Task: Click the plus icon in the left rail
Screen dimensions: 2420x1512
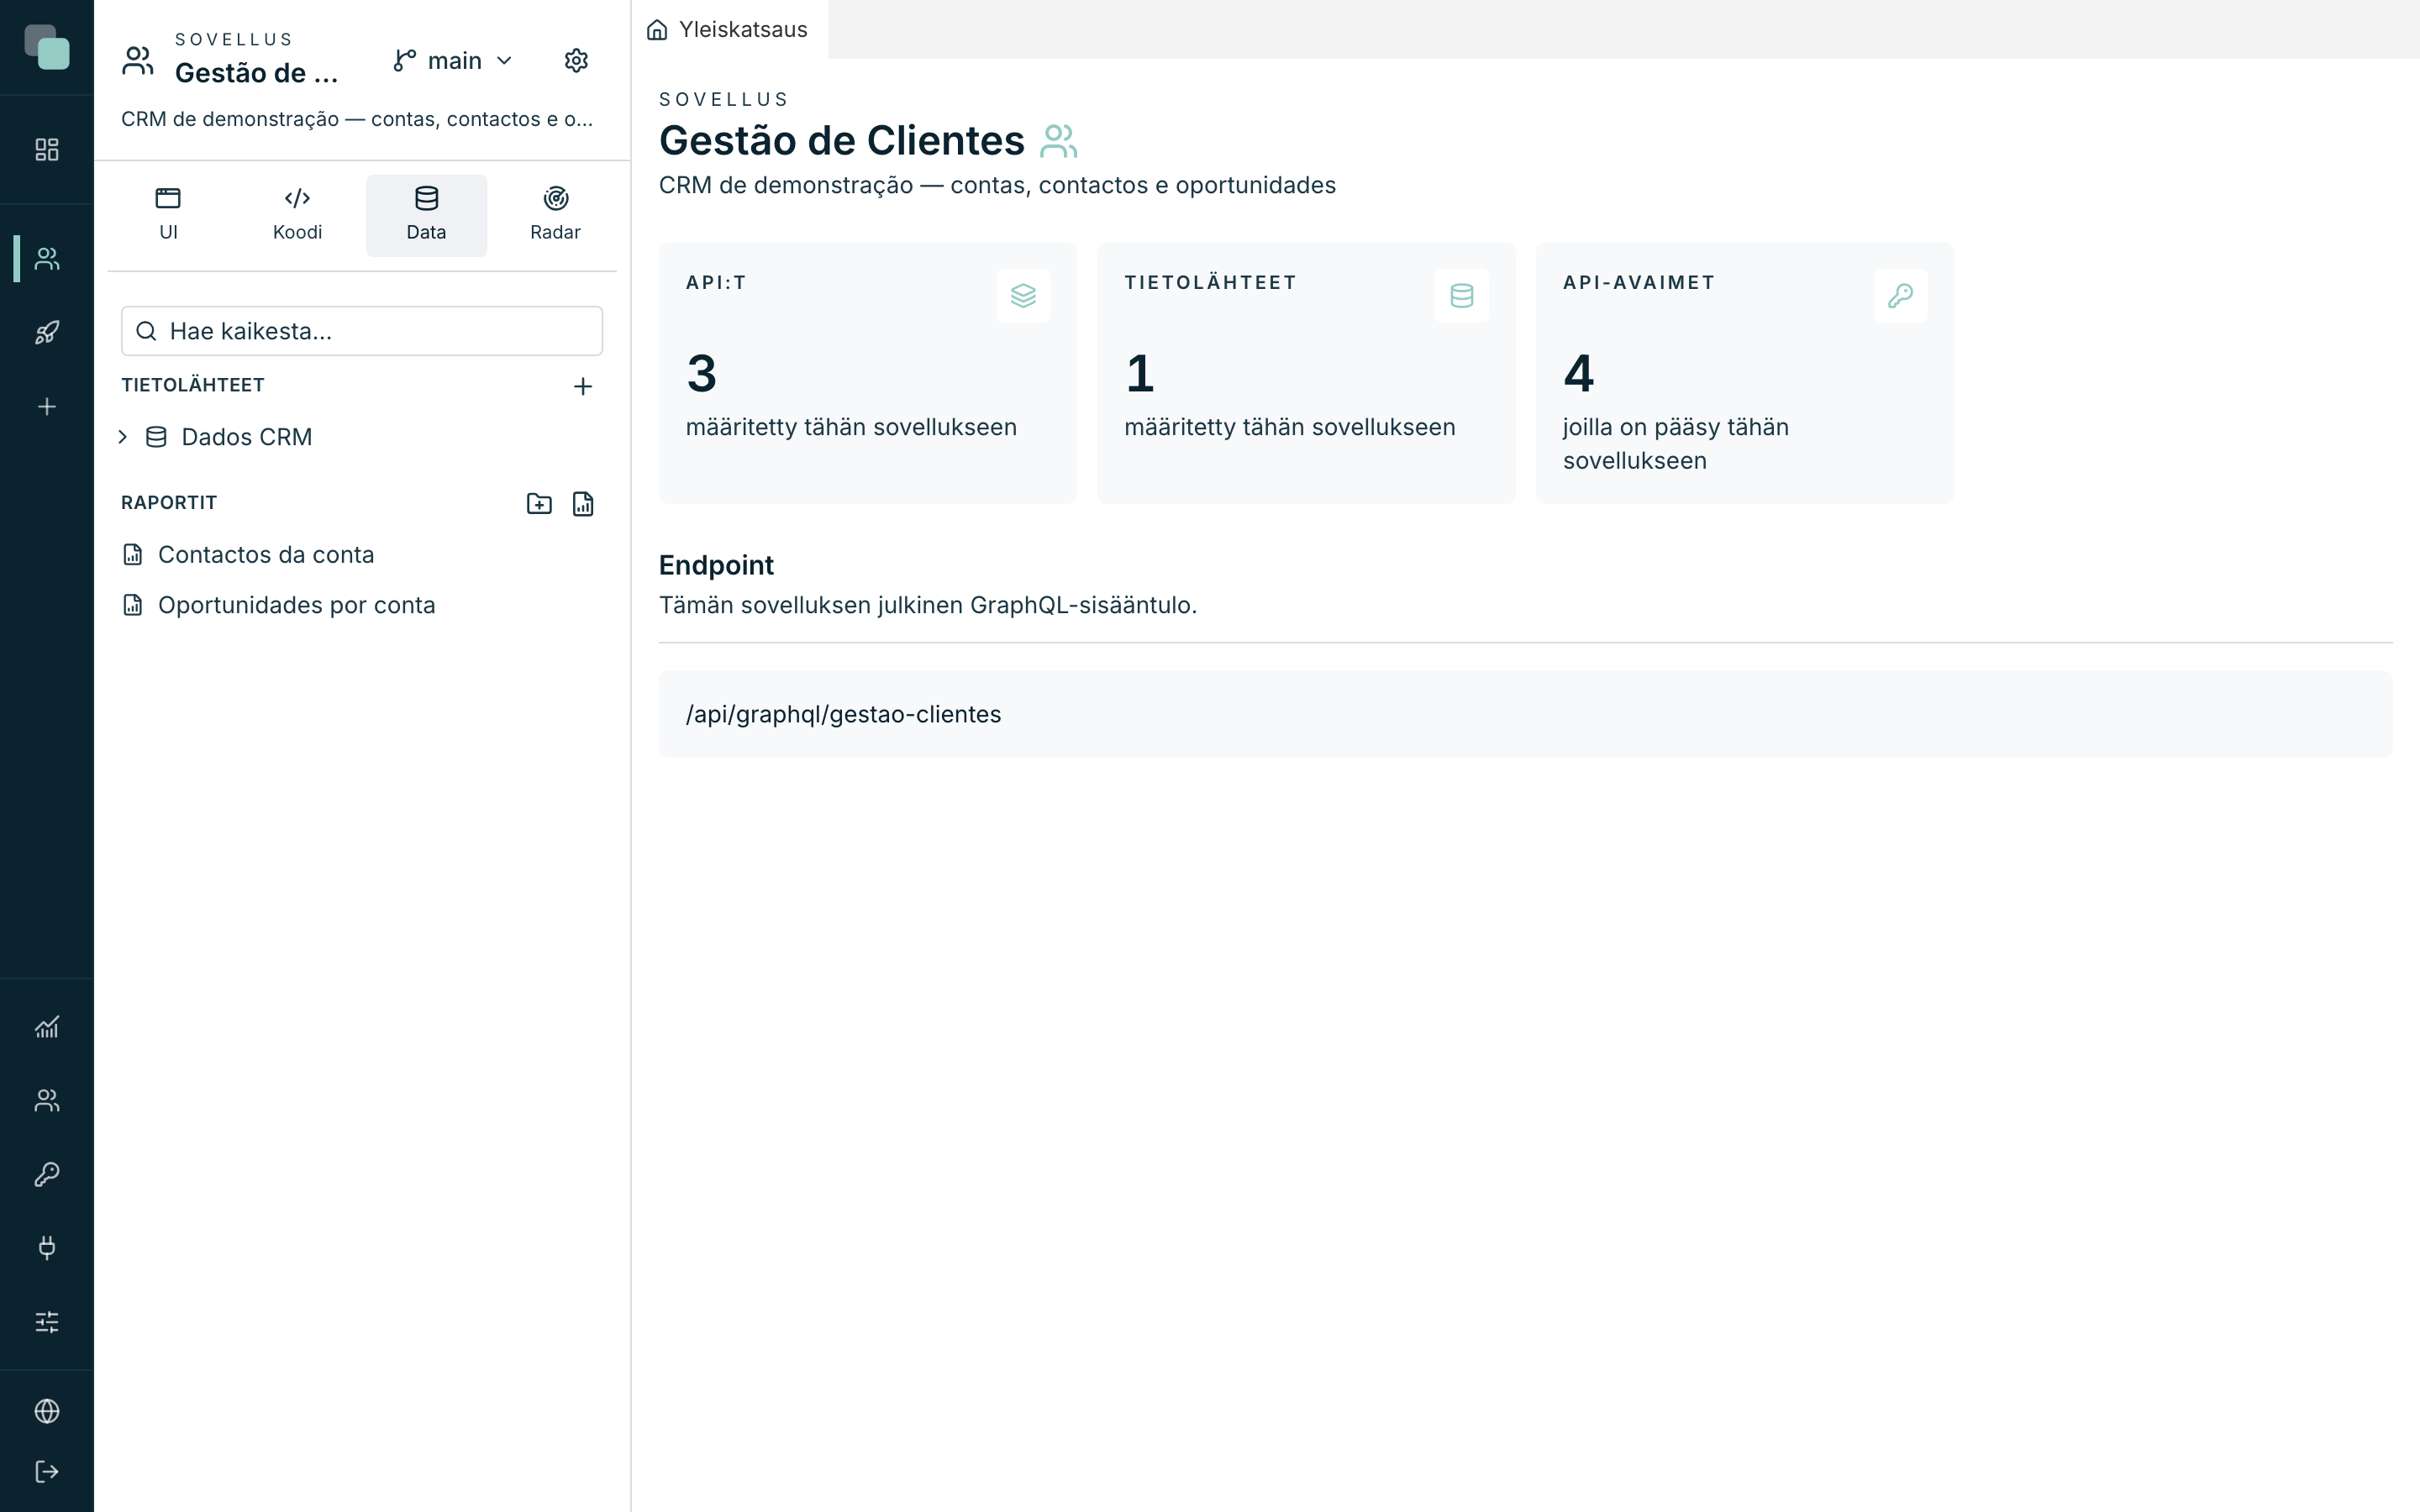Action: 47,407
